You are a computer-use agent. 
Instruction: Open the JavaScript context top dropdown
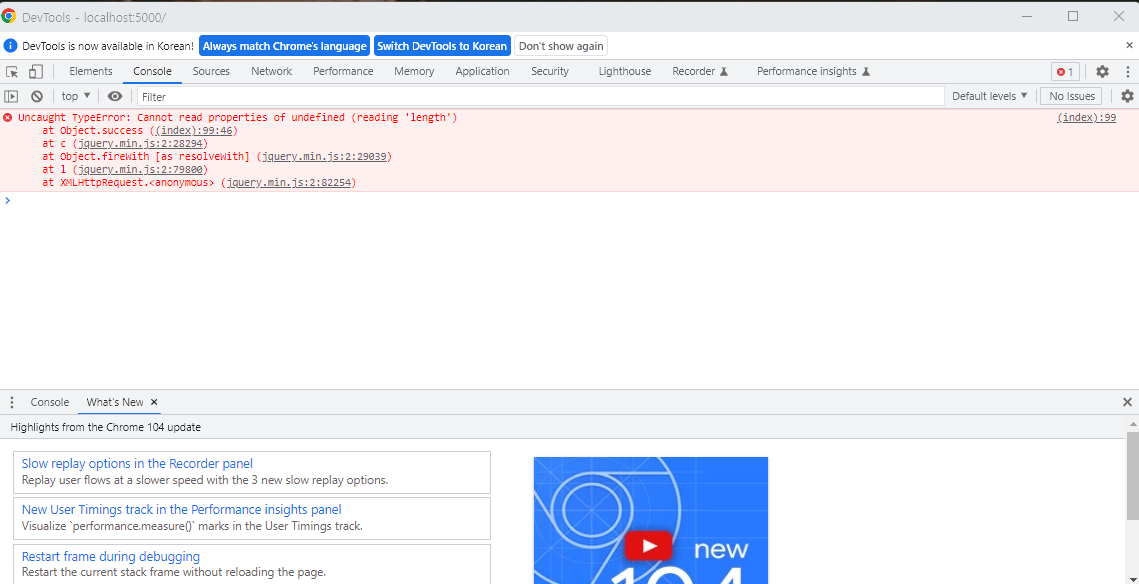(x=76, y=96)
